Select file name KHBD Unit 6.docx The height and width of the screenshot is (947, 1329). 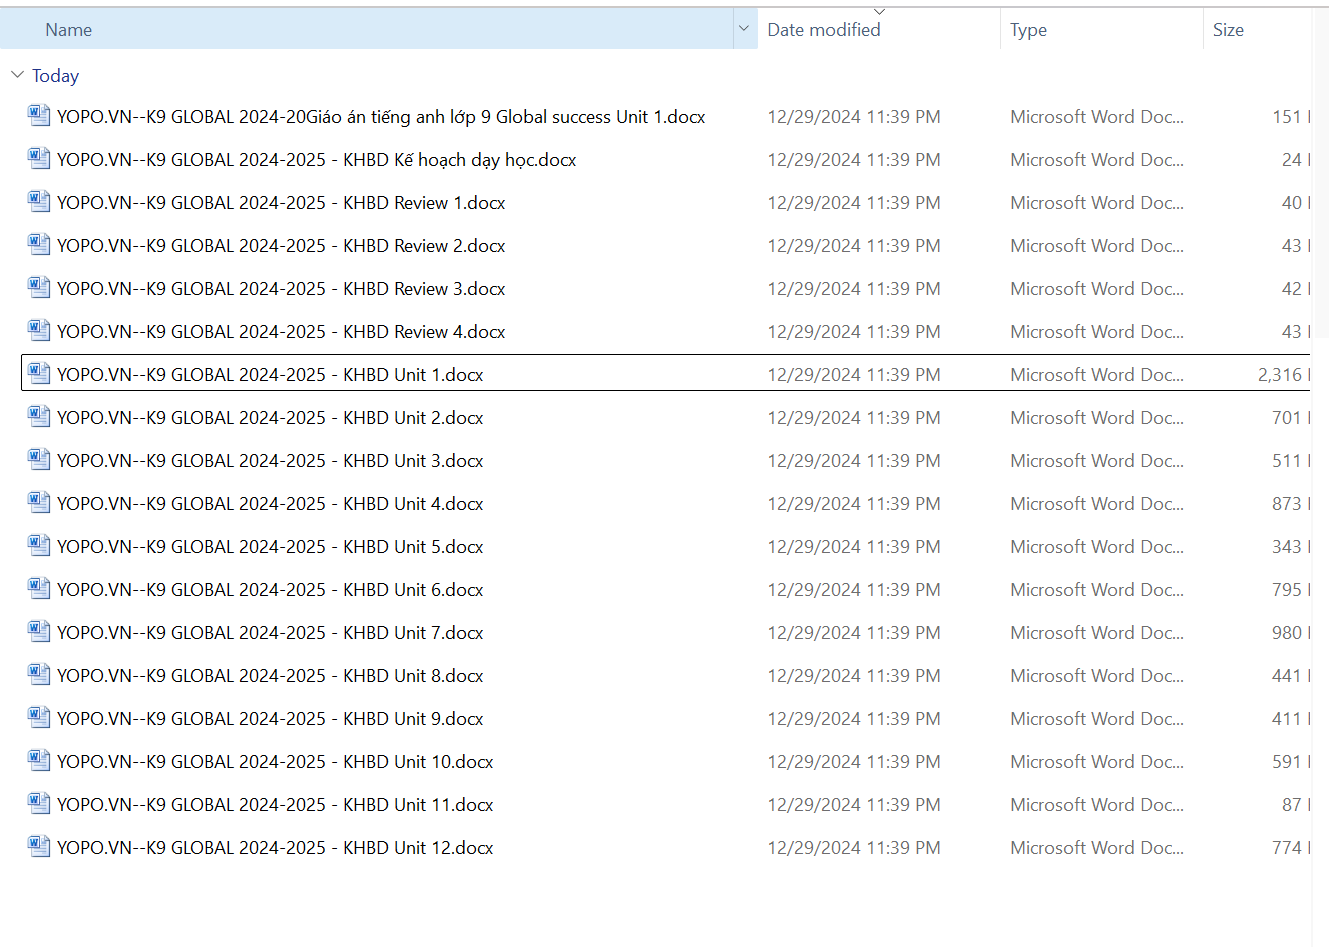point(270,590)
